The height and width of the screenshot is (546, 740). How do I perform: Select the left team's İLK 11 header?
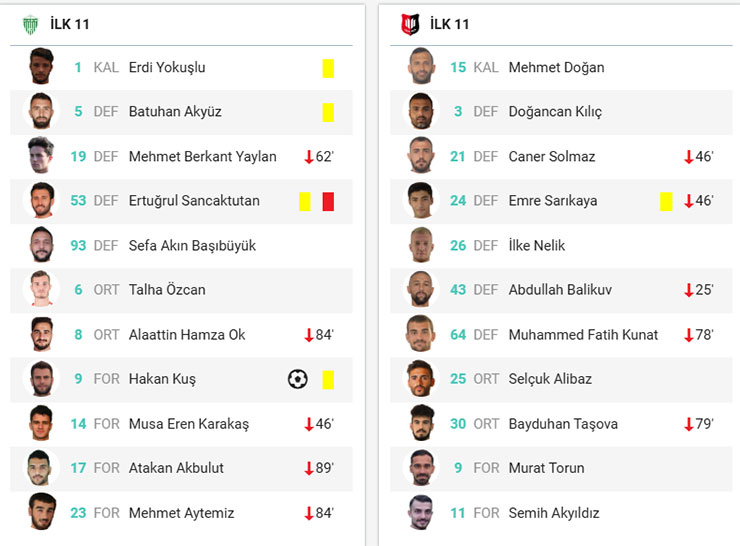[70, 24]
